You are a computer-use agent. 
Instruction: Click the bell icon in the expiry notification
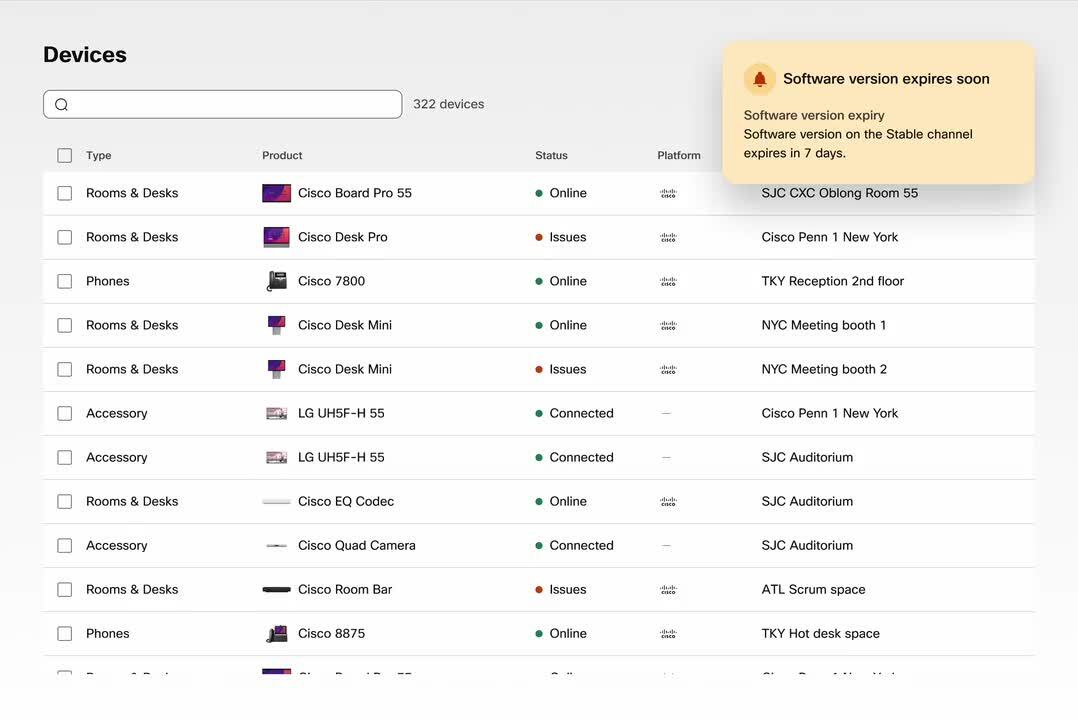[760, 79]
